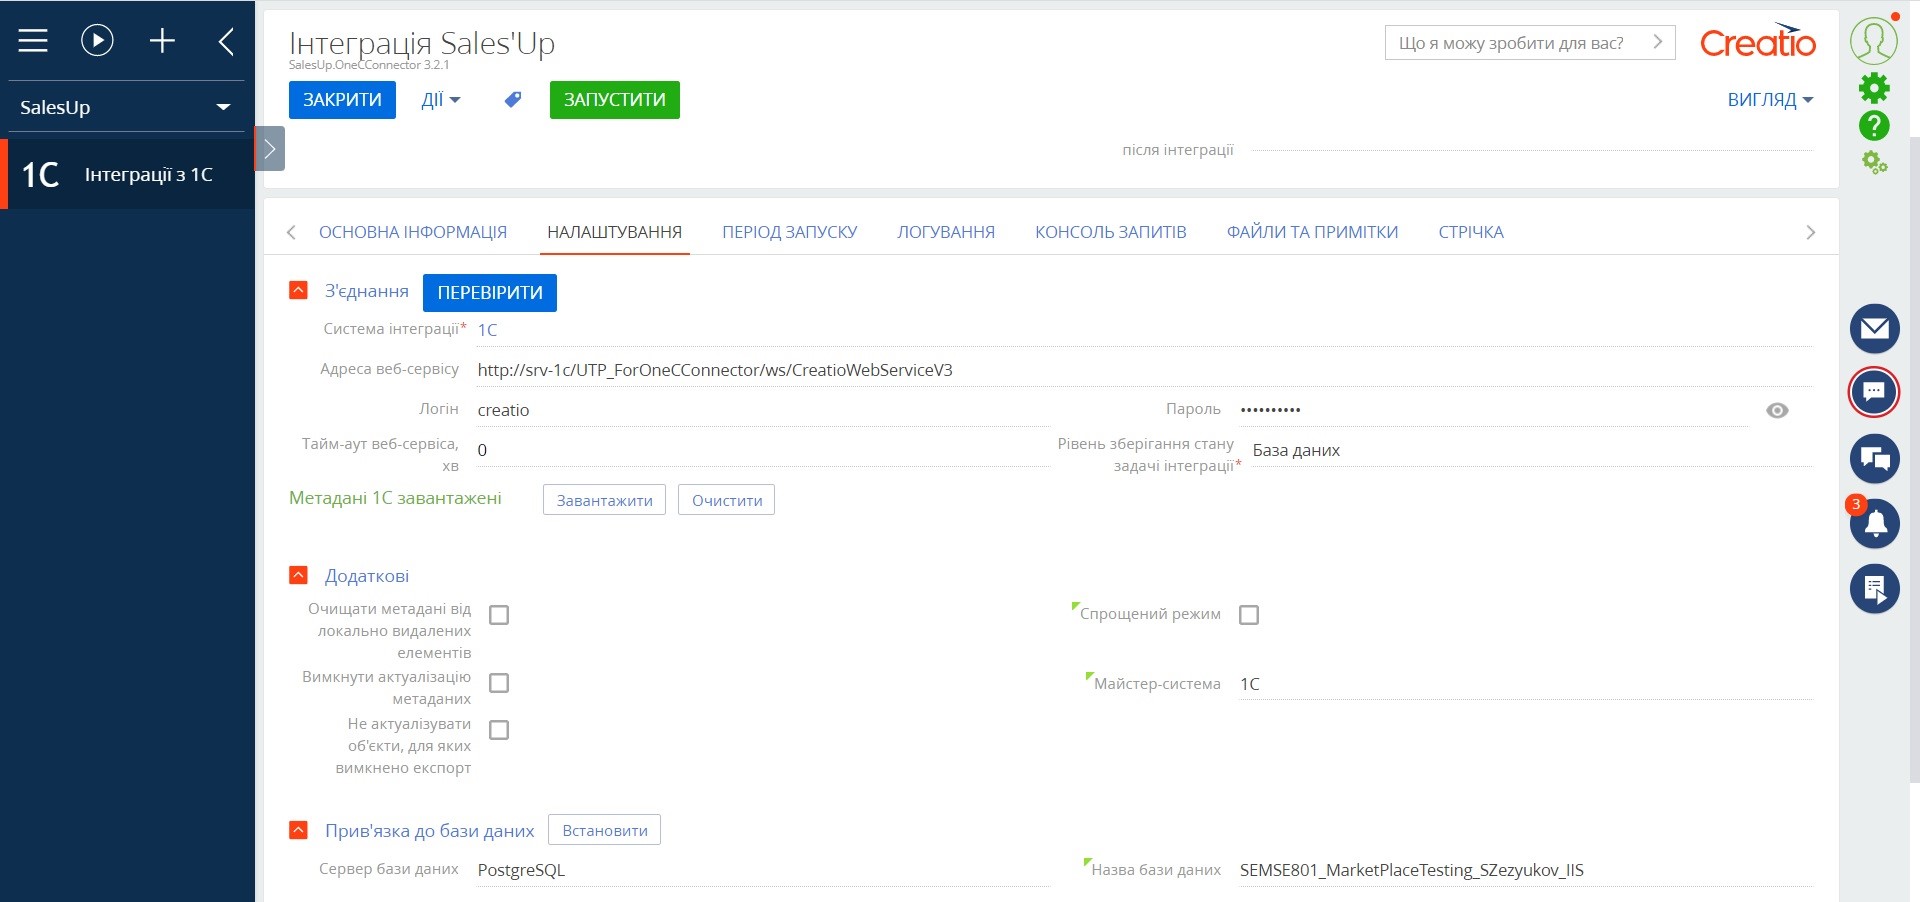Open the ДІЇ dropdown
Screen dimensions: 1920x902
[440, 100]
